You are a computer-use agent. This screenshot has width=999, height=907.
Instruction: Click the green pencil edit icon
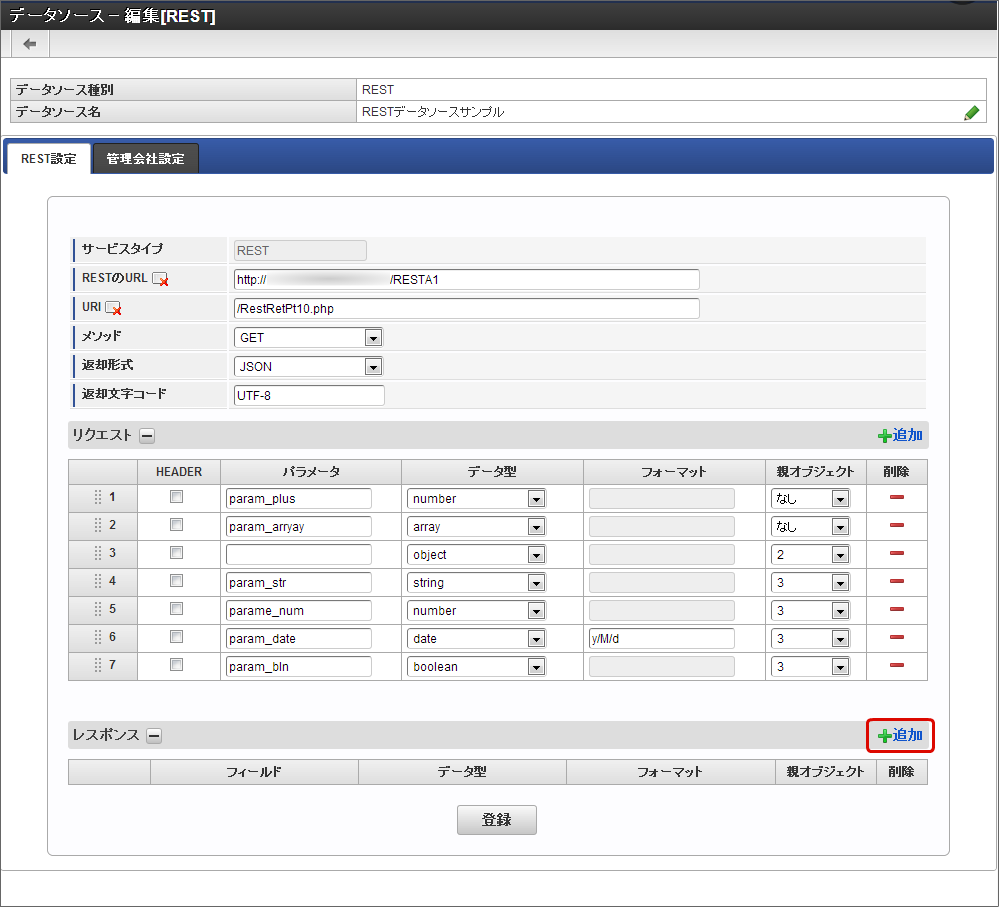click(971, 113)
